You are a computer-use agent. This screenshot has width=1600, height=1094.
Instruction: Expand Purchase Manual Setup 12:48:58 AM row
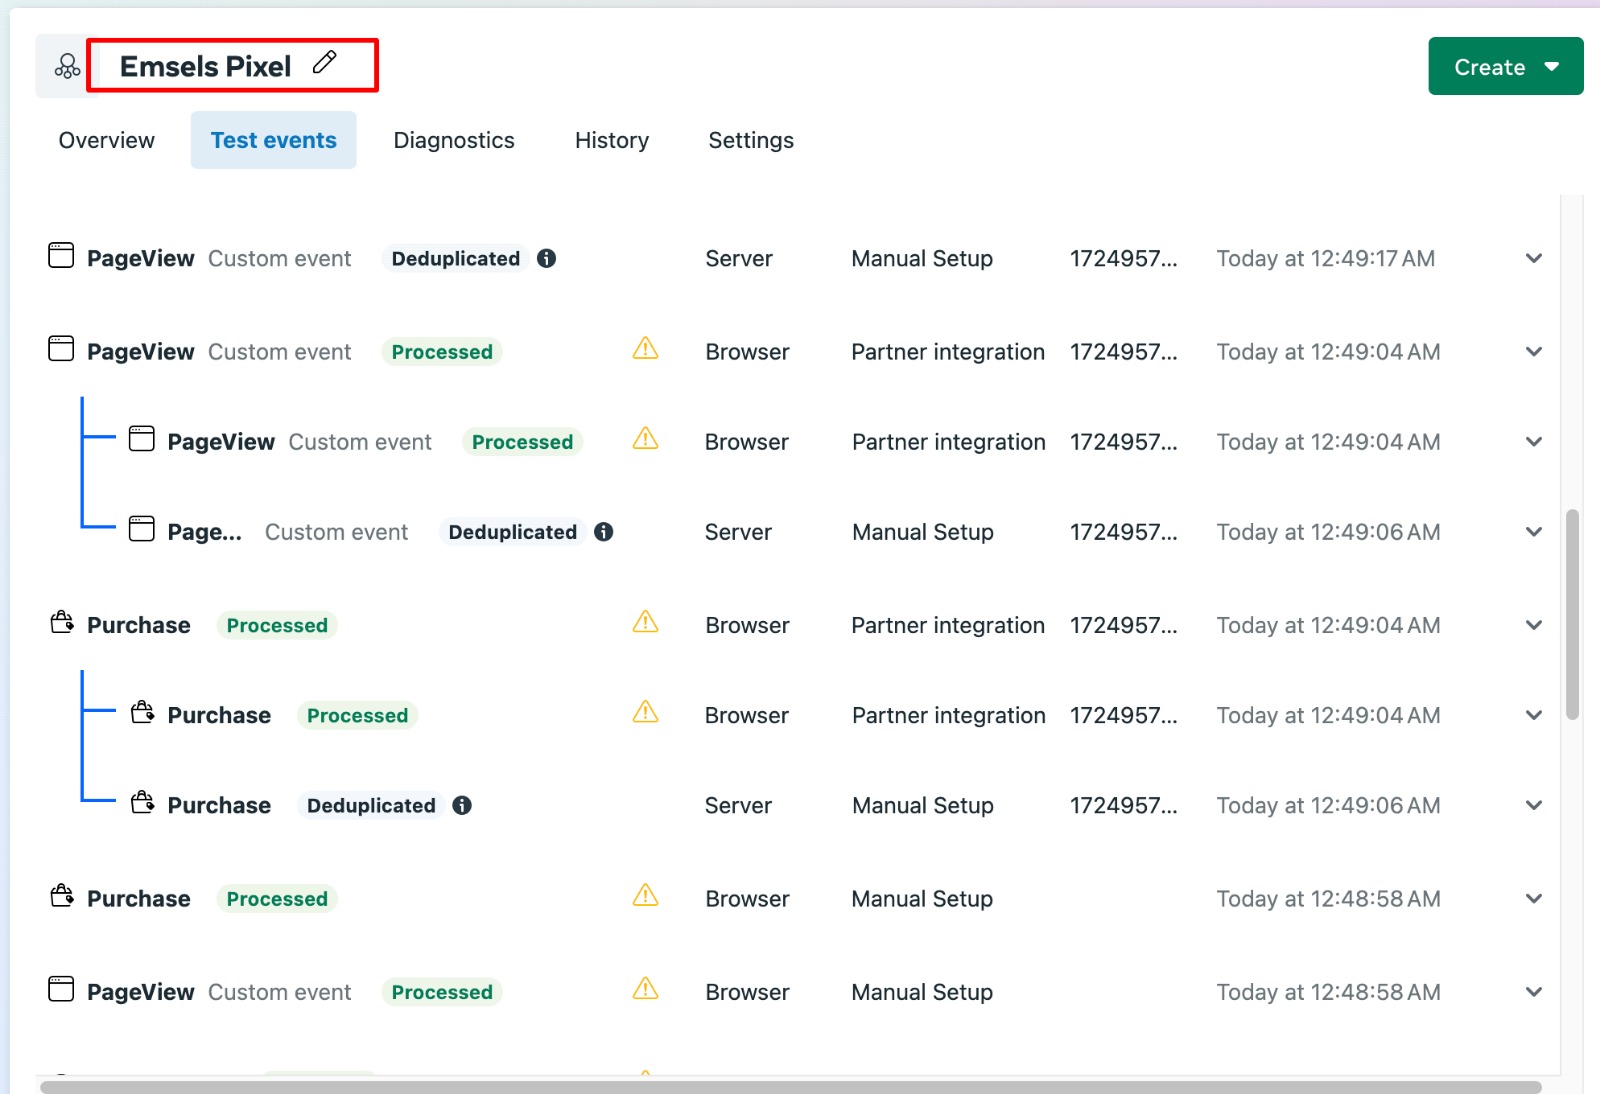1533,899
